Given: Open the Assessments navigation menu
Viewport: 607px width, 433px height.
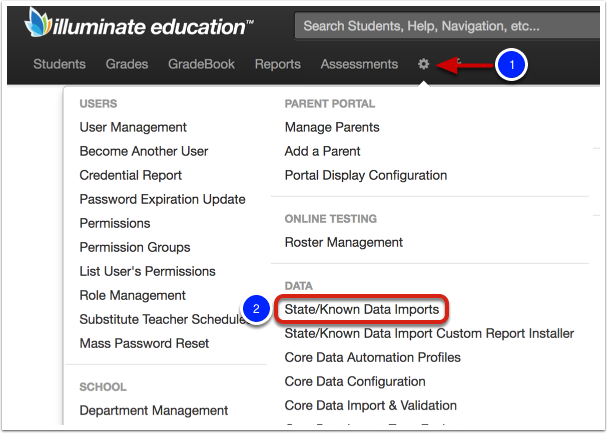Looking at the screenshot, I should pyautogui.click(x=359, y=64).
